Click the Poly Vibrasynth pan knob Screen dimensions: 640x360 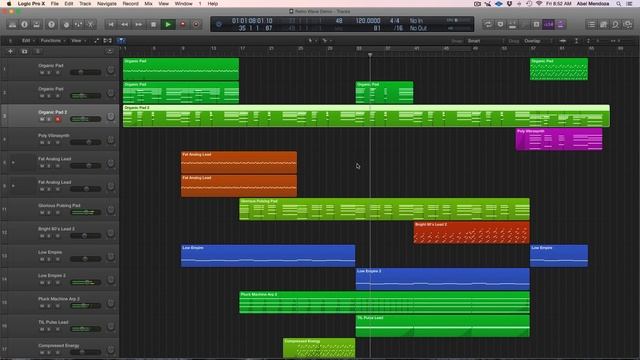coord(111,140)
